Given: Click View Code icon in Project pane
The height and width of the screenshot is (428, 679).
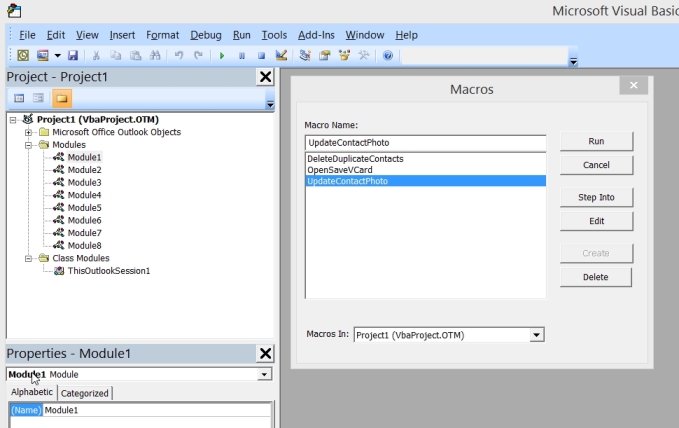Looking at the screenshot, I should [19, 98].
